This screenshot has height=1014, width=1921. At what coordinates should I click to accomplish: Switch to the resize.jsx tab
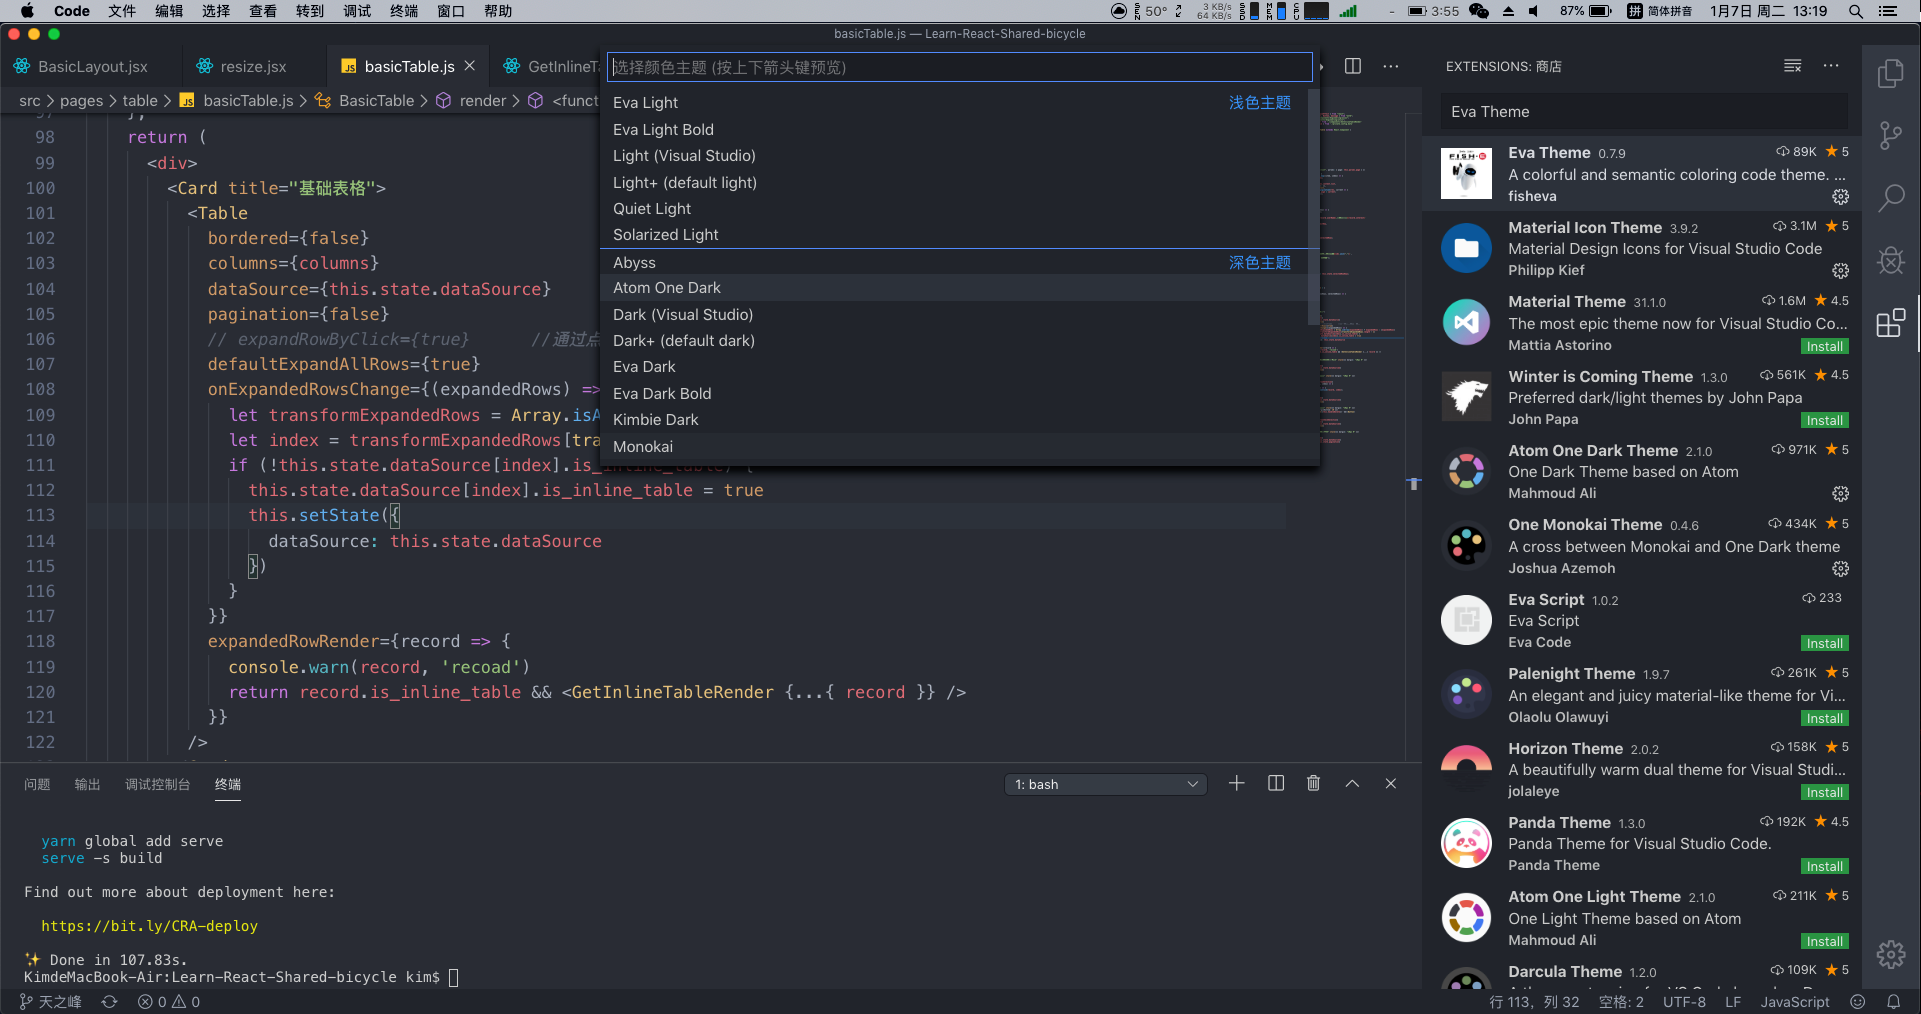(253, 66)
